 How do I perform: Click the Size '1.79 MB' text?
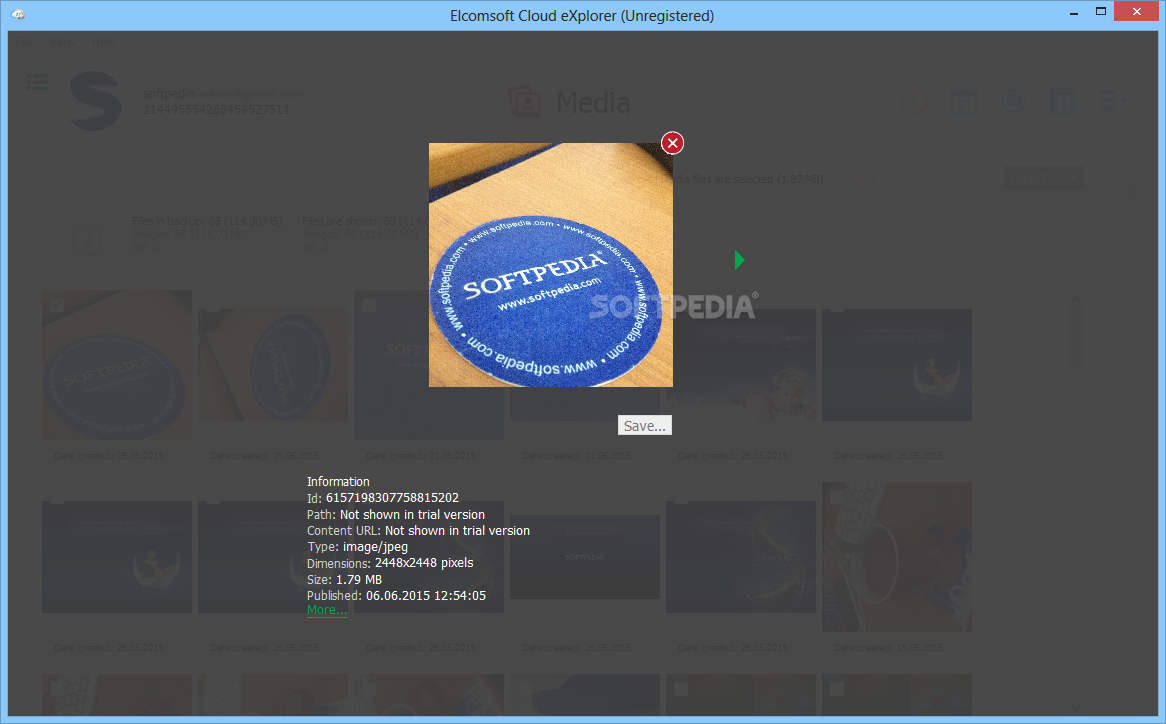[x=358, y=580]
